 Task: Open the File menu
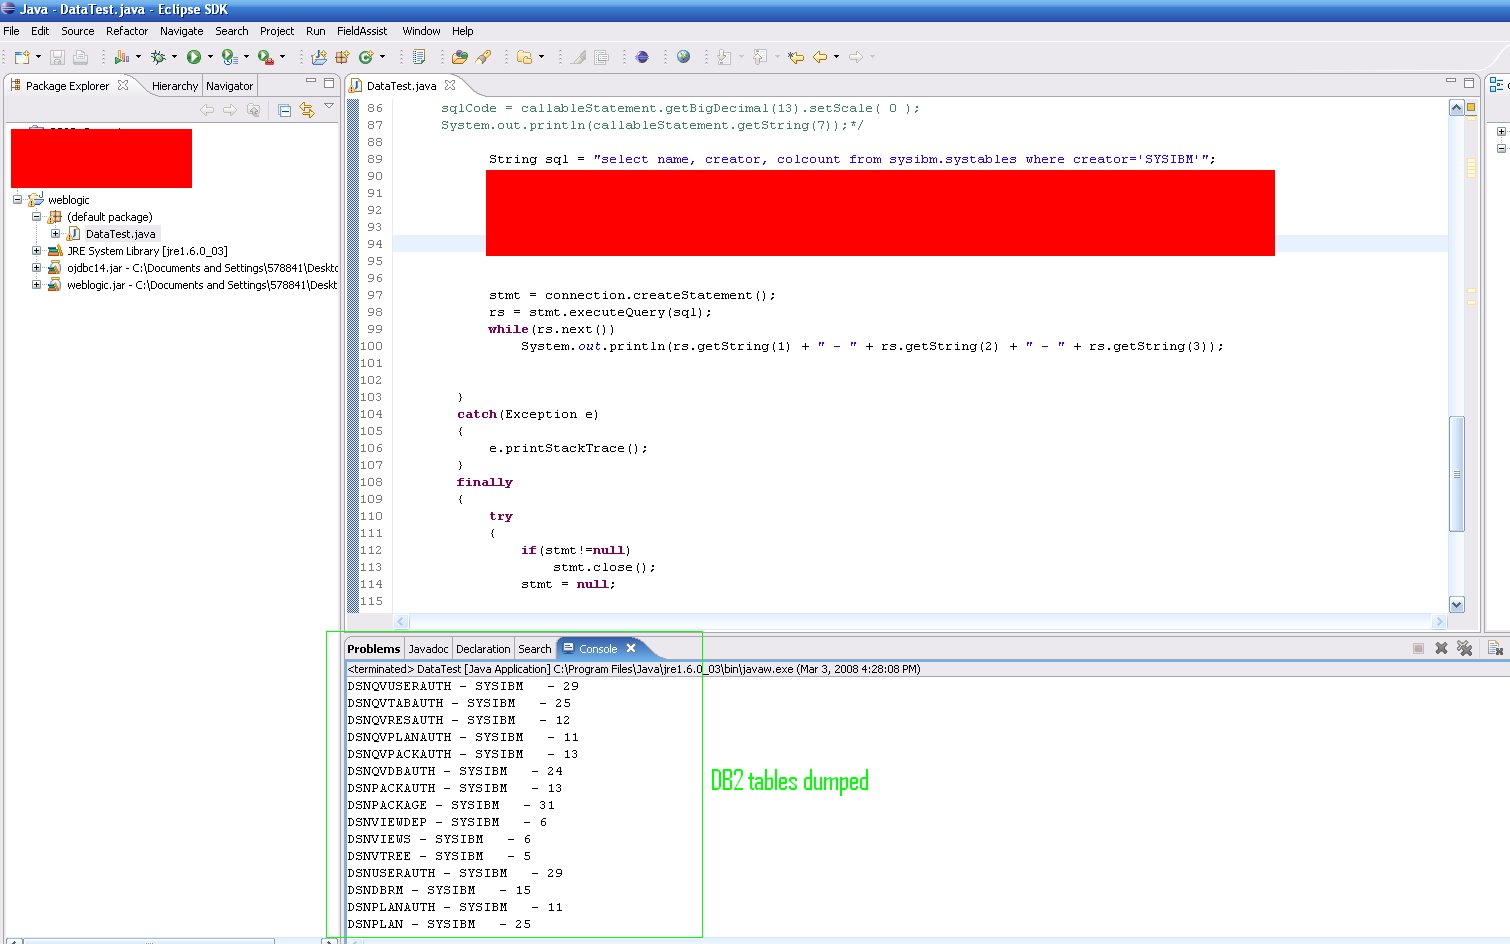[12, 31]
